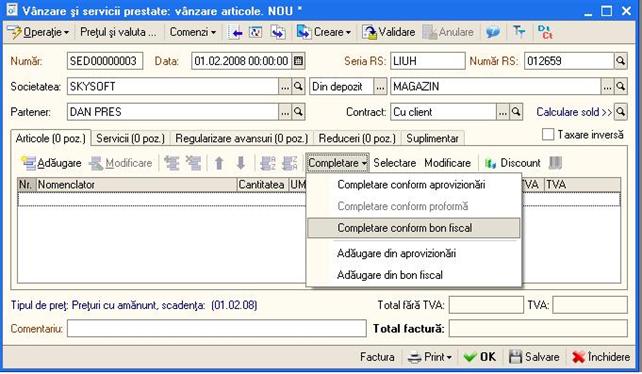Open the Creare dropdown menu
This screenshot has height=374, width=642.
pyautogui.click(x=324, y=32)
